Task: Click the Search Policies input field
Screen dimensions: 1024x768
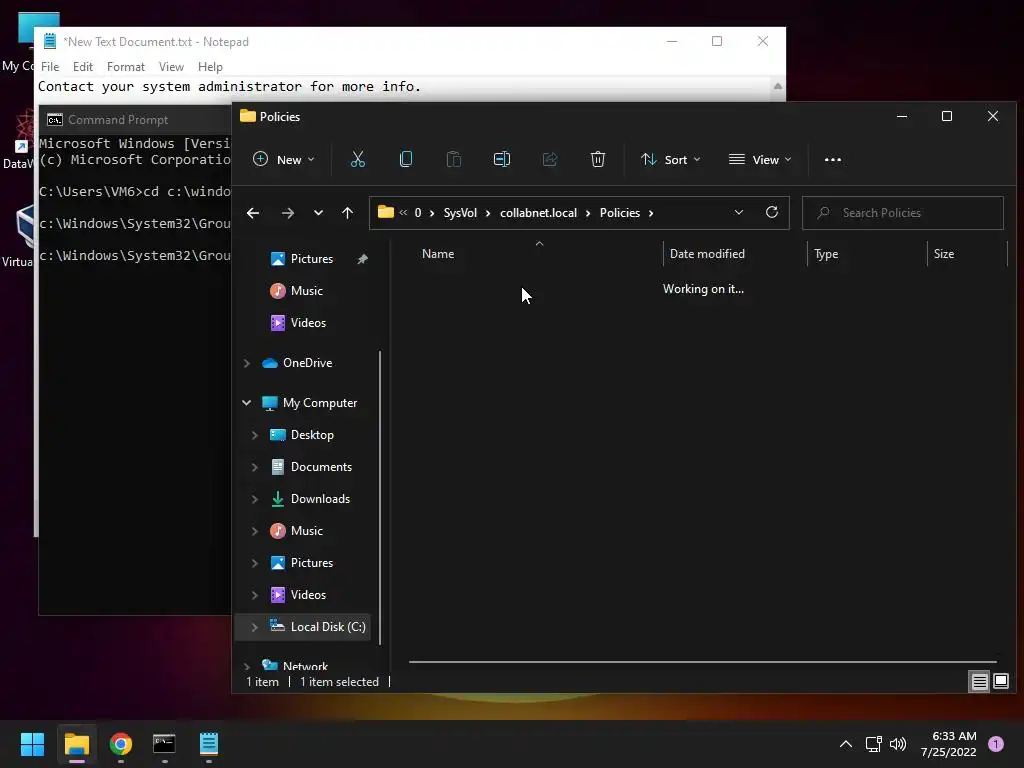Action: click(903, 213)
